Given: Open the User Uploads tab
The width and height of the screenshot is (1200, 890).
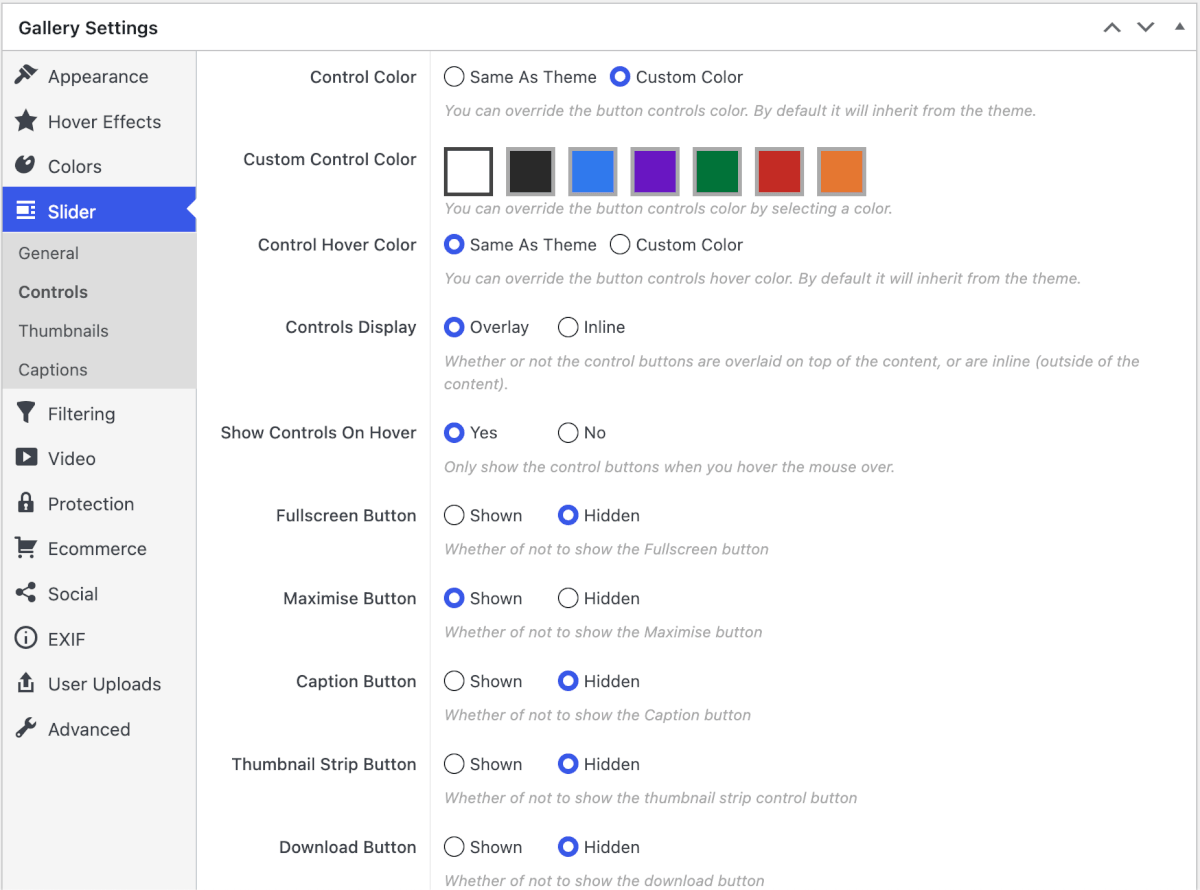Looking at the screenshot, I should click(x=99, y=683).
